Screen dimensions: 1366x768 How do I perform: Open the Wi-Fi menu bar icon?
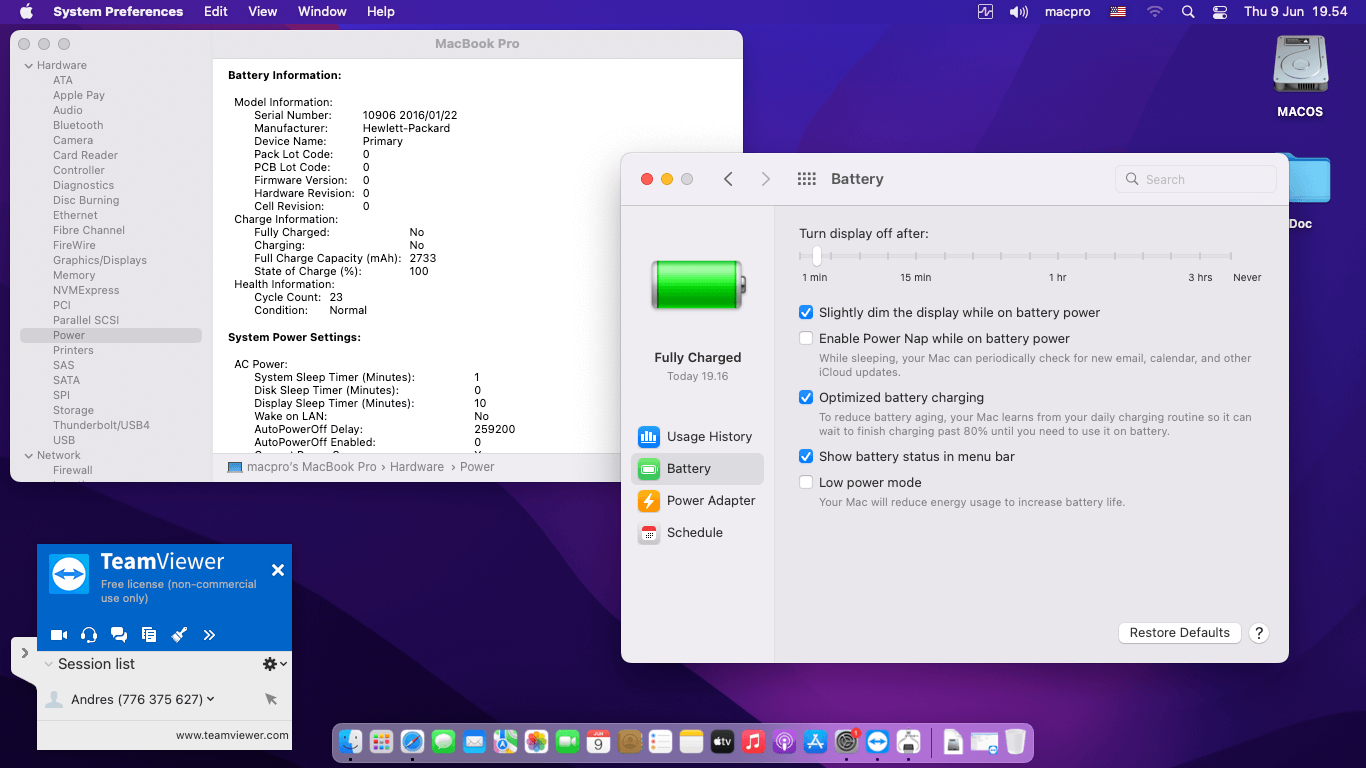coord(1155,12)
